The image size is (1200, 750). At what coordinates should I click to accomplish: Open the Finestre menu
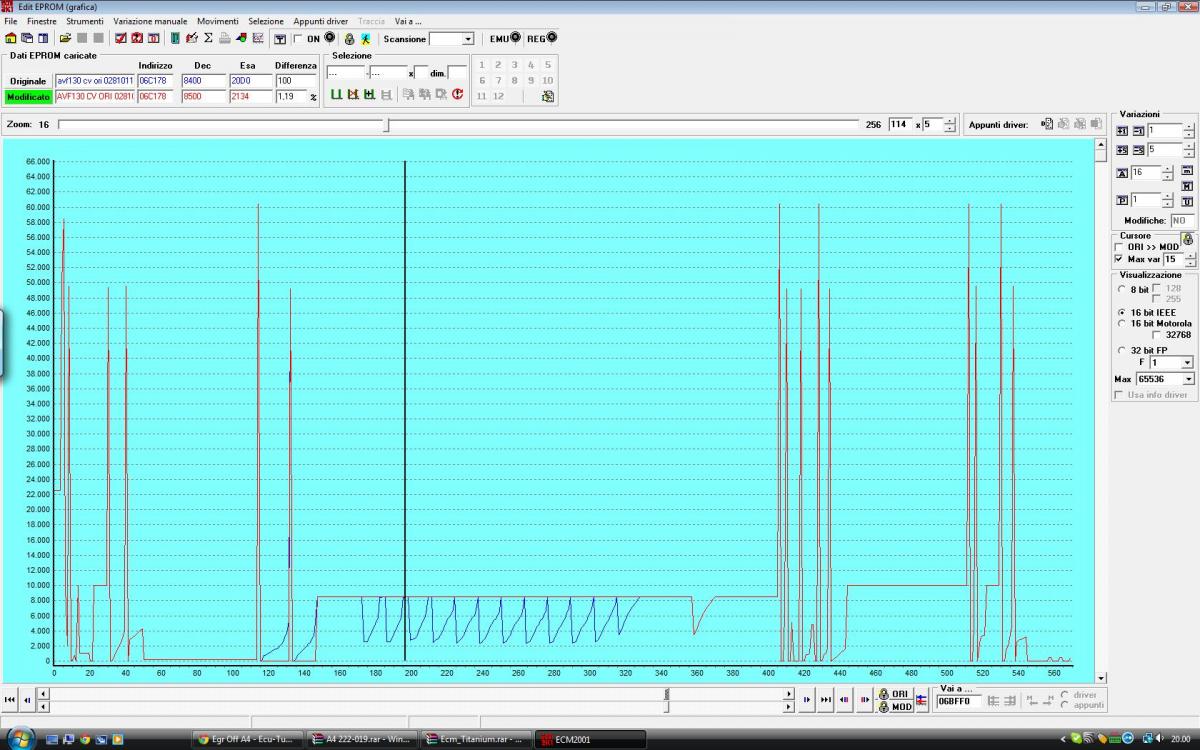coord(42,21)
